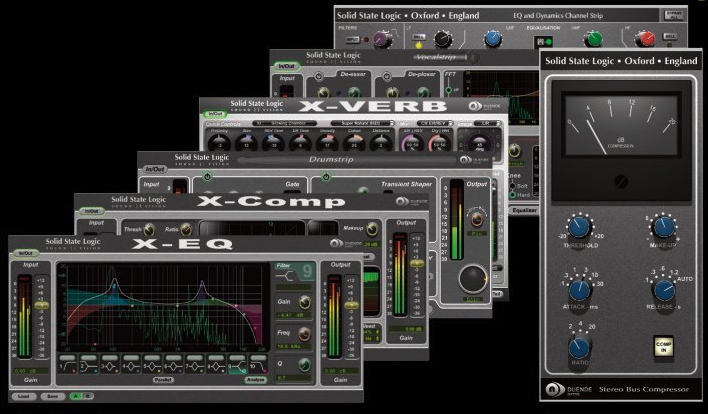Screen dimensions: 708x414
Task: Click the X-EQ Gain knob
Action: [304, 302]
